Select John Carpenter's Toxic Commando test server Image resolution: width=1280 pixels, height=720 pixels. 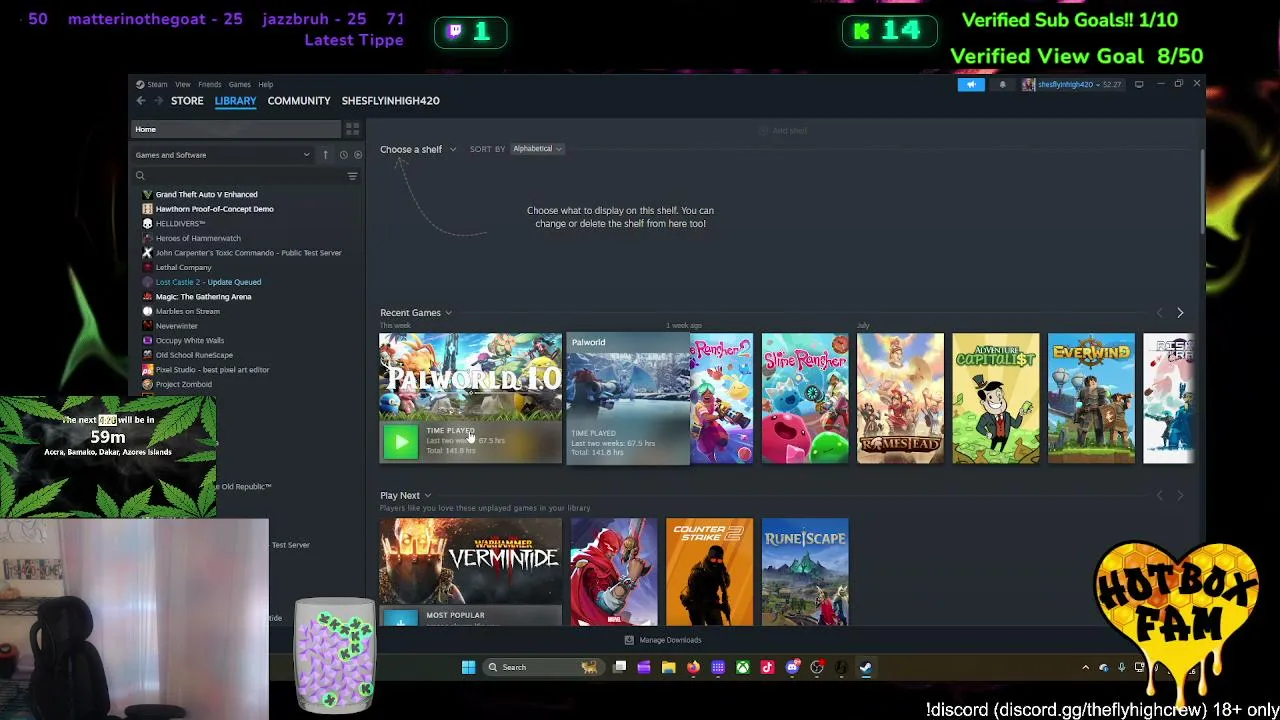250,253
